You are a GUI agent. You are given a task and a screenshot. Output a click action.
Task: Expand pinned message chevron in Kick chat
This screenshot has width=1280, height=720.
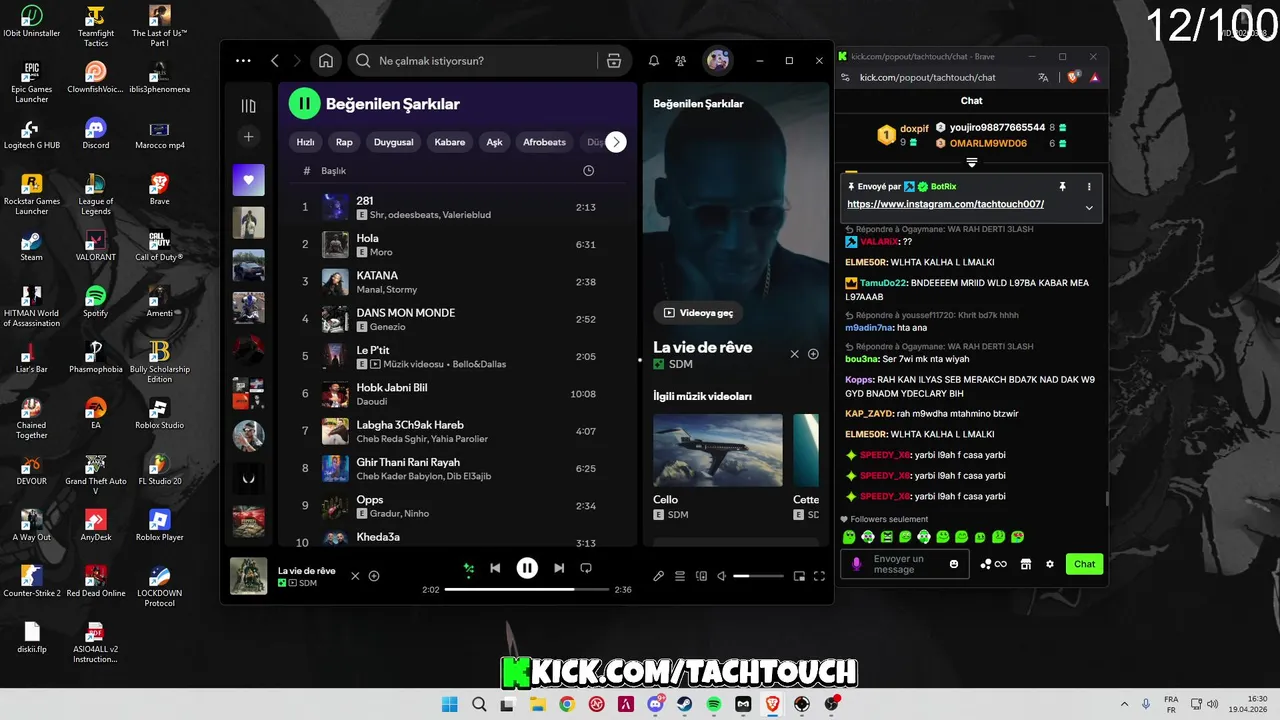[x=1089, y=208]
